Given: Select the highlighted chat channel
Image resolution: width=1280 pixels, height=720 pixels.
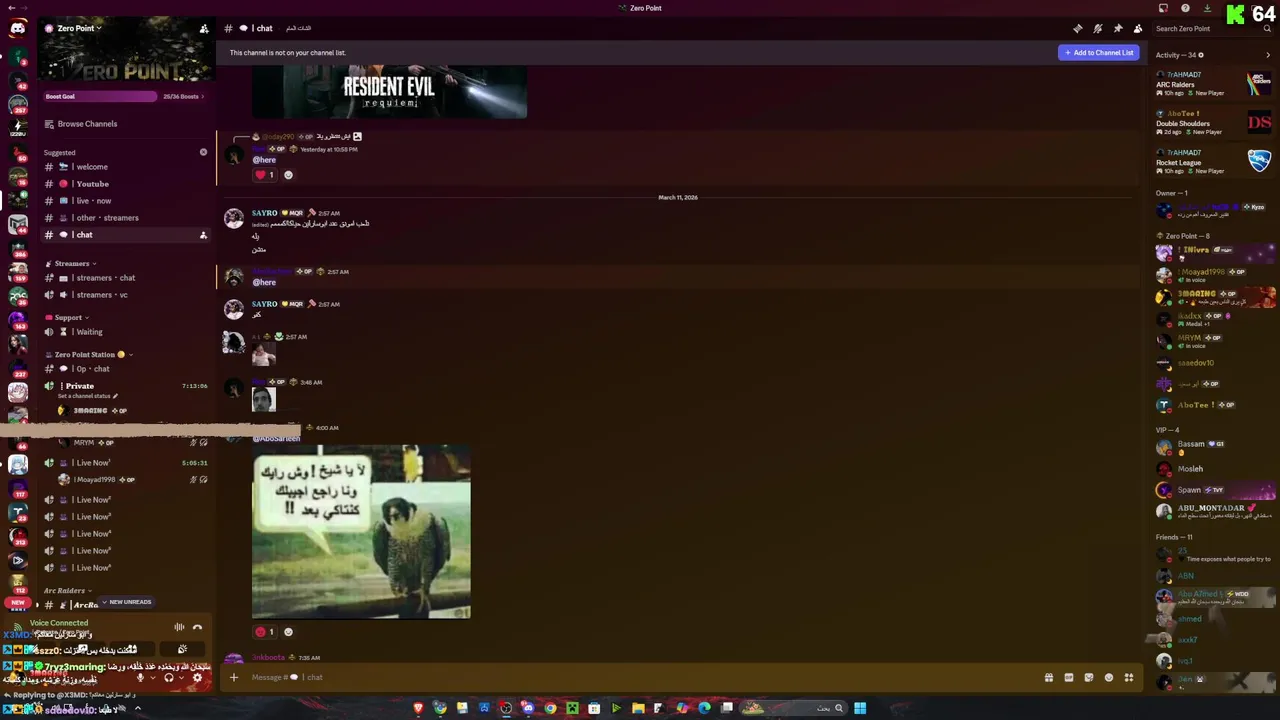Looking at the screenshot, I should (125, 235).
